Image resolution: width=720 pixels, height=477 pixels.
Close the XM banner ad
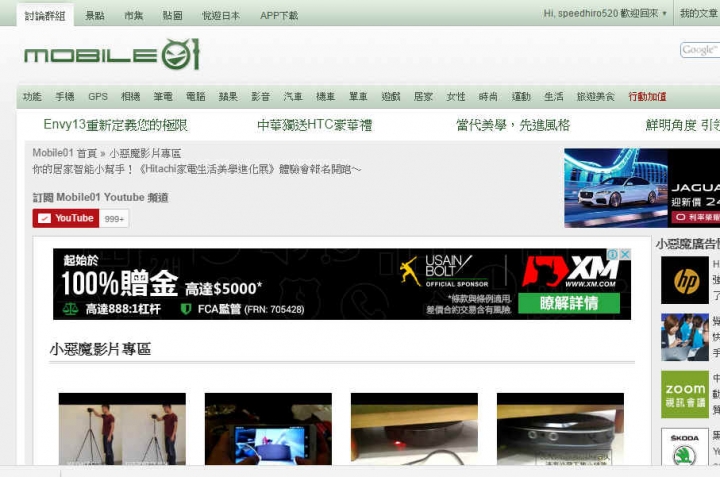[x=625, y=254]
